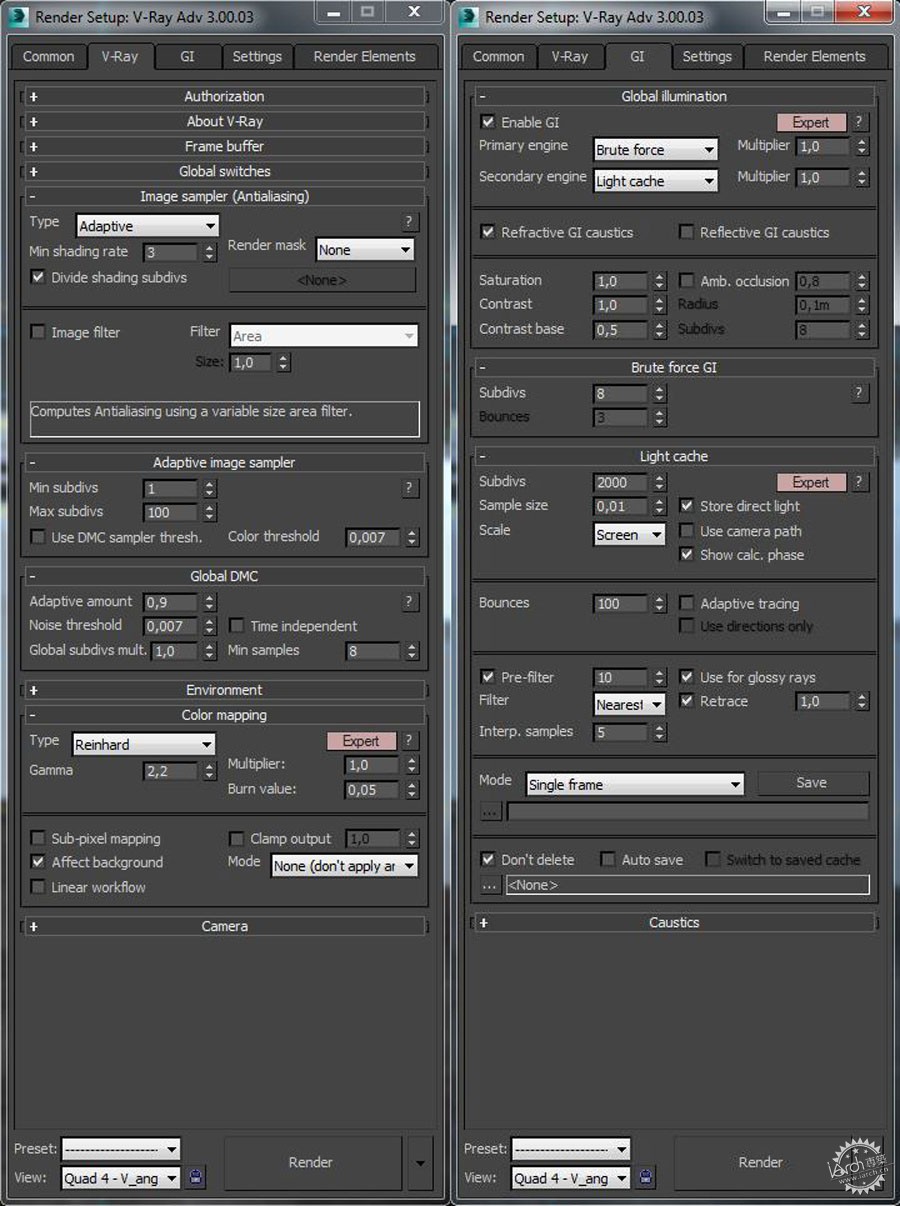
Task: Open Settings tab in right window
Action: point(707,57)
